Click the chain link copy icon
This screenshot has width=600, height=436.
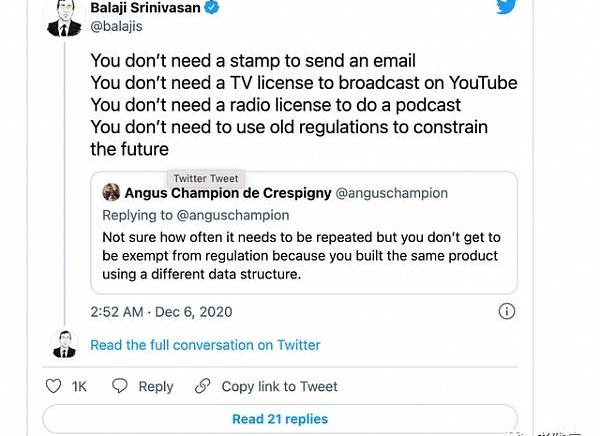203,386
